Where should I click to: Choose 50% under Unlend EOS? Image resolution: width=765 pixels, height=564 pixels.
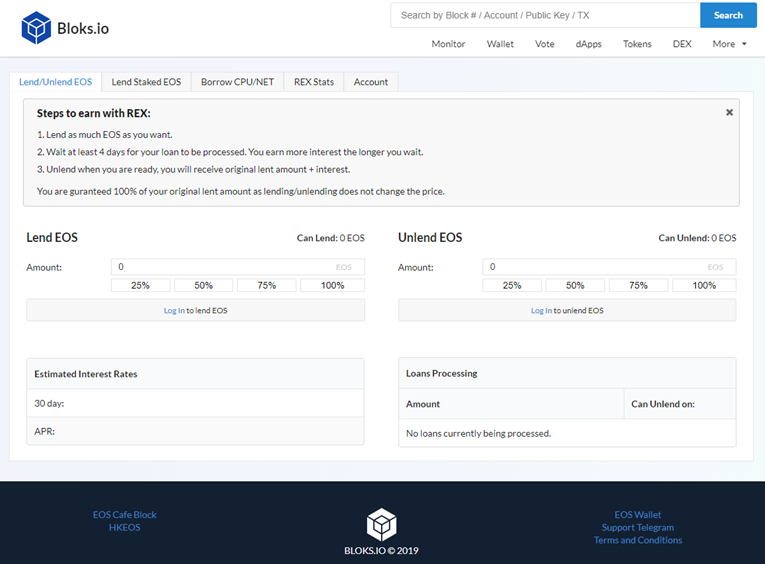[x=575, y=285]
